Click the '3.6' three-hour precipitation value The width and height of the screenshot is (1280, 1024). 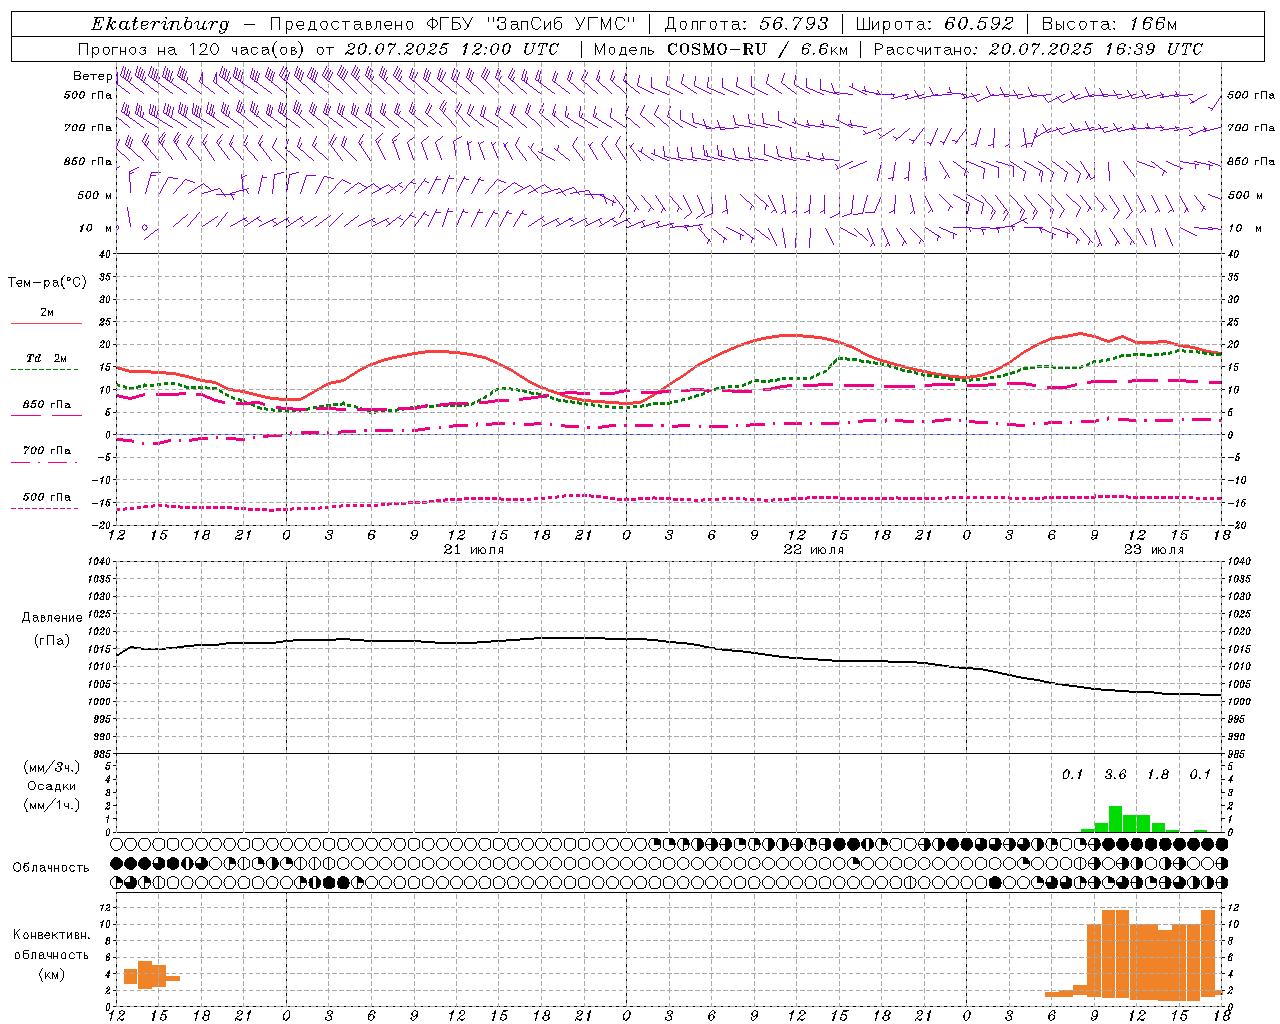(1115, 775)
